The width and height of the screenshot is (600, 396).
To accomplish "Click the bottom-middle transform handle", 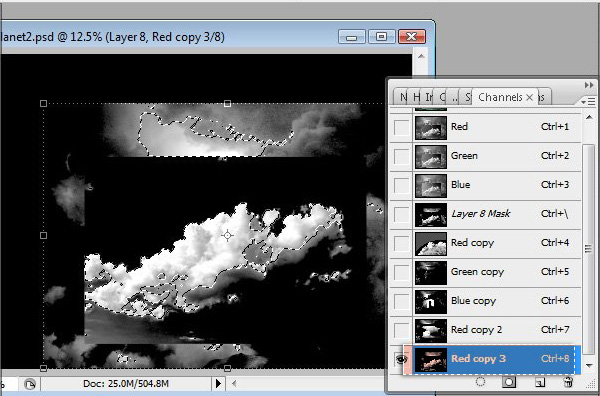I will pyautogui.click(x=227, y=368).
